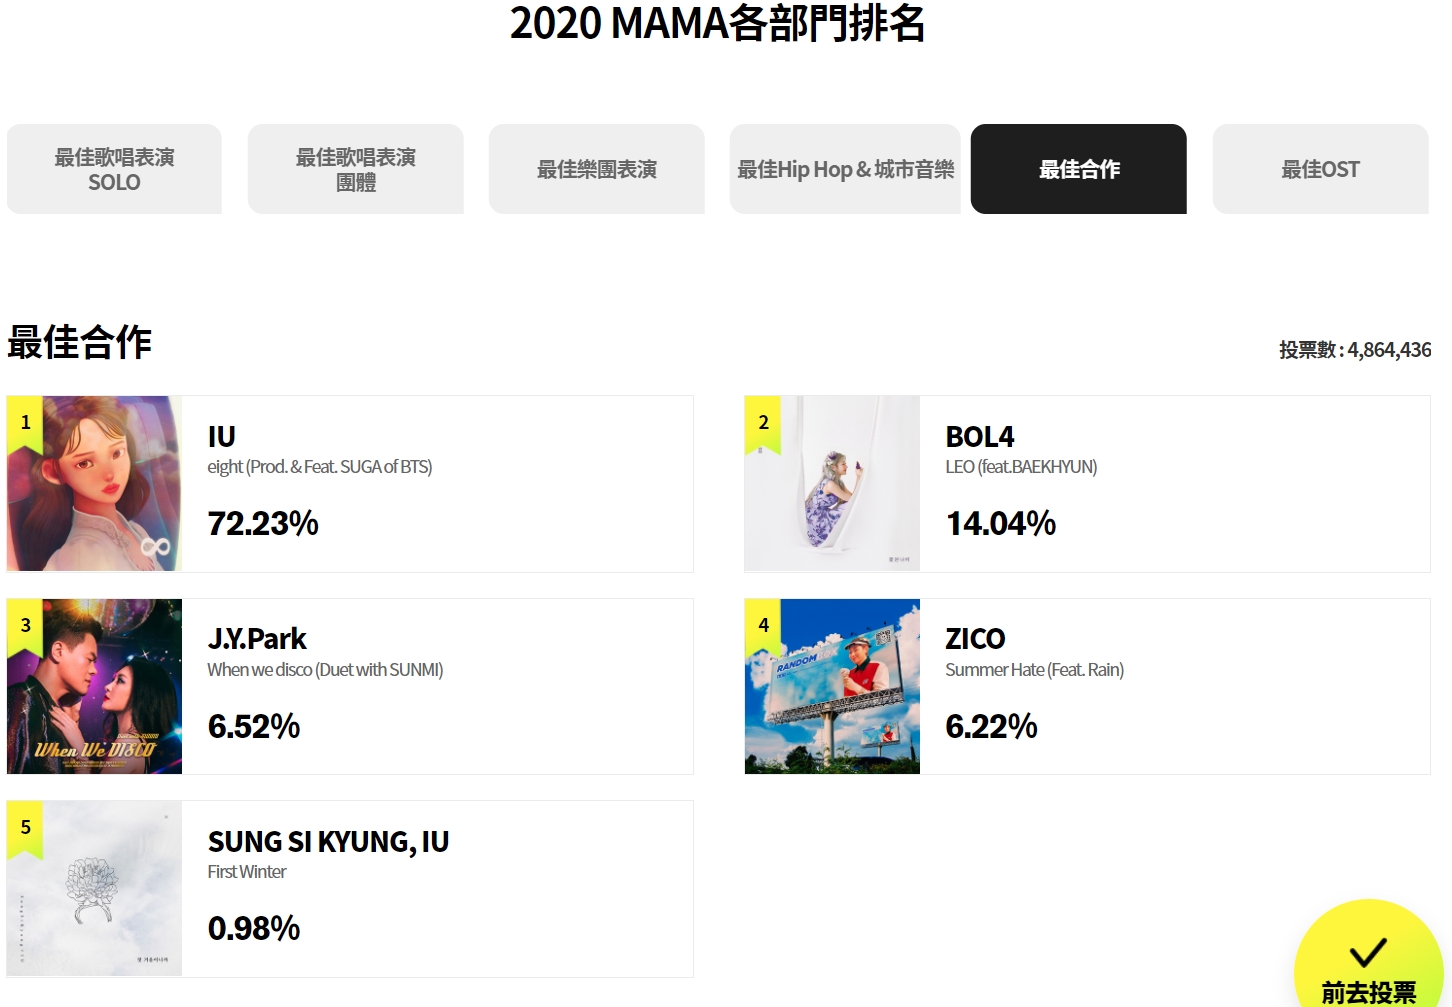This screenshot has width=1452, height=1007.
Task: Click the SUNG SI KYUNG, IU title
Action: click(x=328, y=842)
